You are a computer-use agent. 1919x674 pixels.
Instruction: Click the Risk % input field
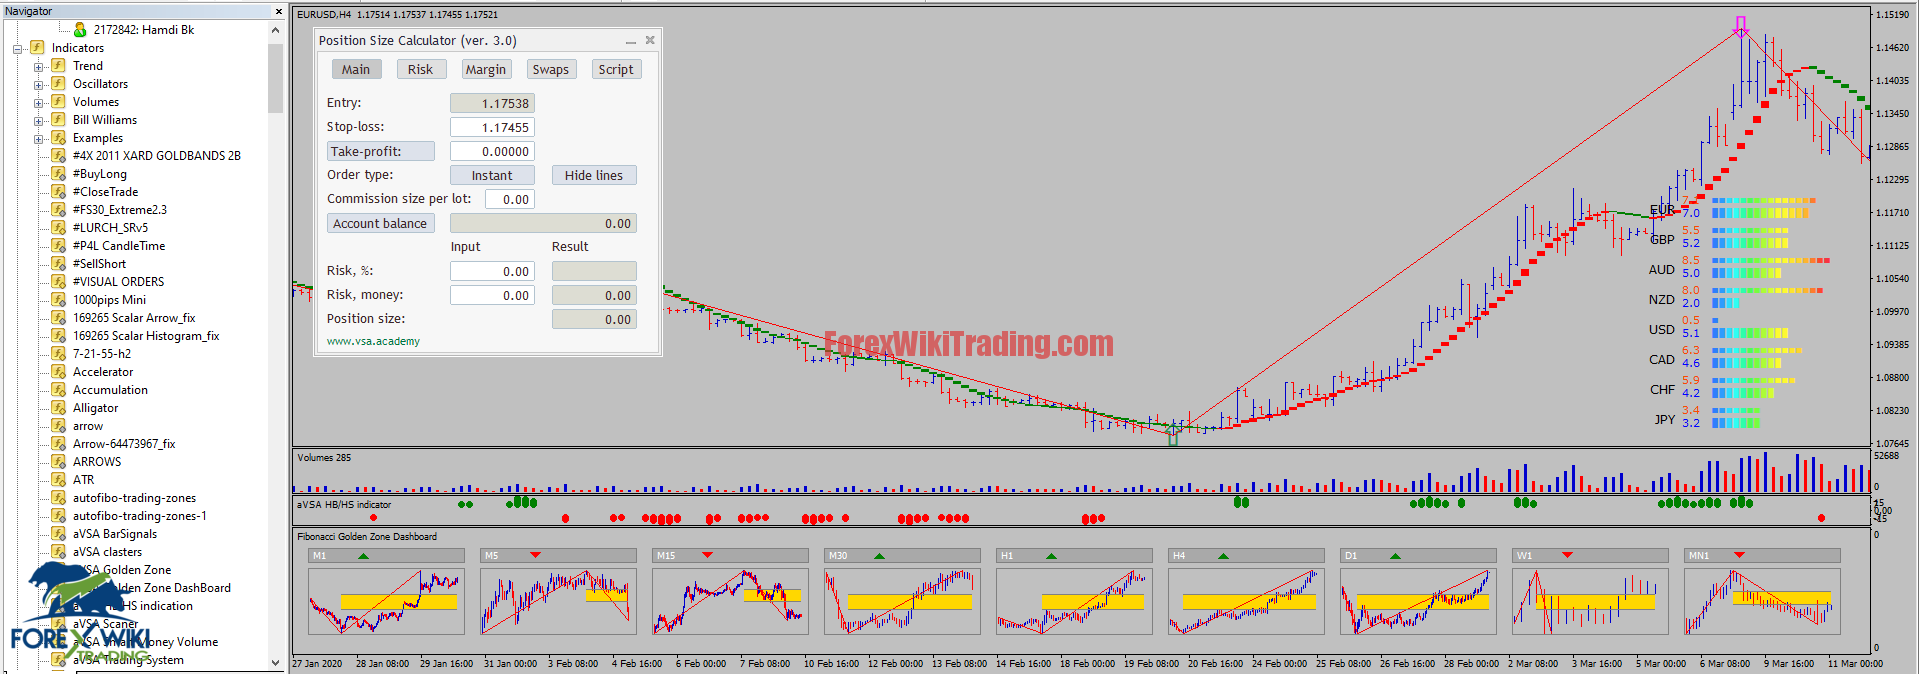492,271
